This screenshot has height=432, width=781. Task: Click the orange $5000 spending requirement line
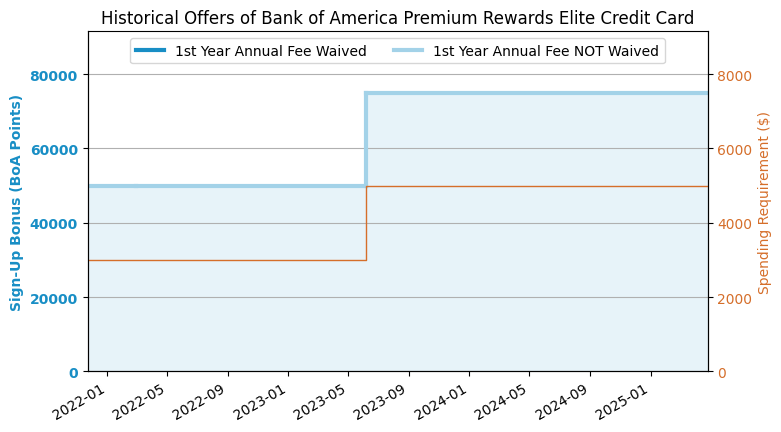(537, 186)
